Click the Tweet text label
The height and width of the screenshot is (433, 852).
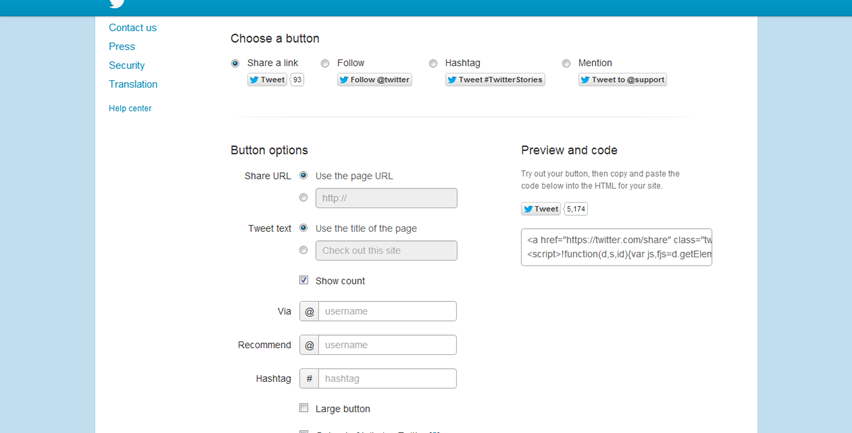pos(270,229)
